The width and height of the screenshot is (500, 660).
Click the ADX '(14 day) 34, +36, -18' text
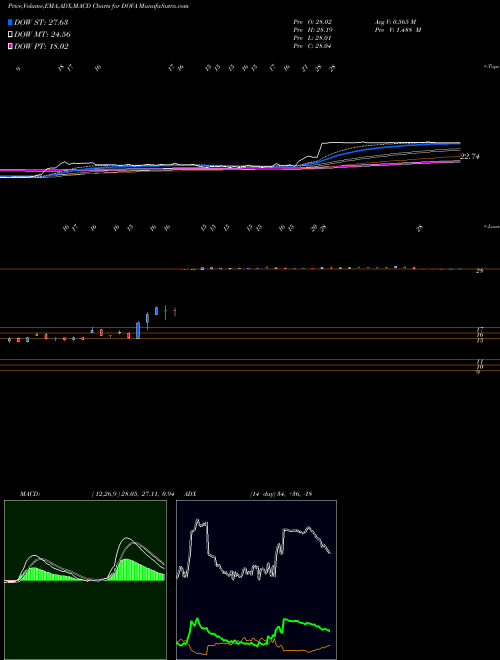coord(281,494)
